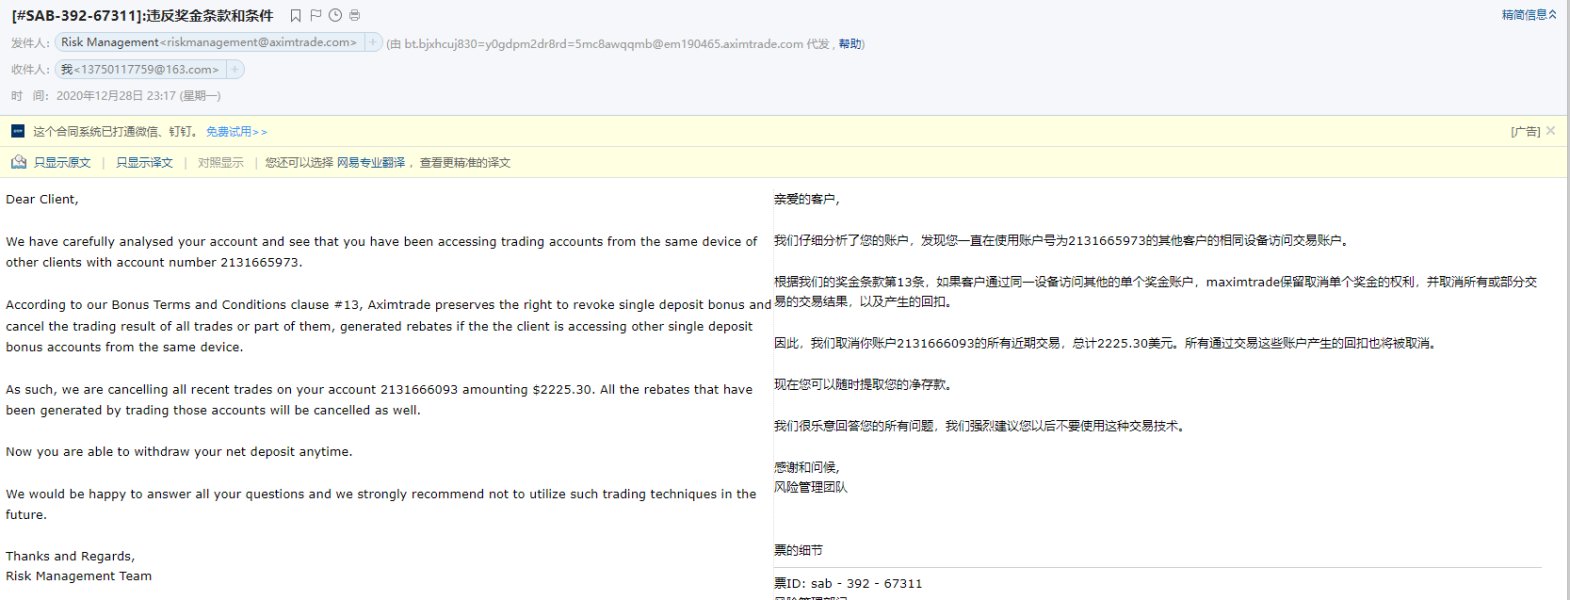
Task: Collapse header details via 精简信息
Action: click(x=1529, y=15)
